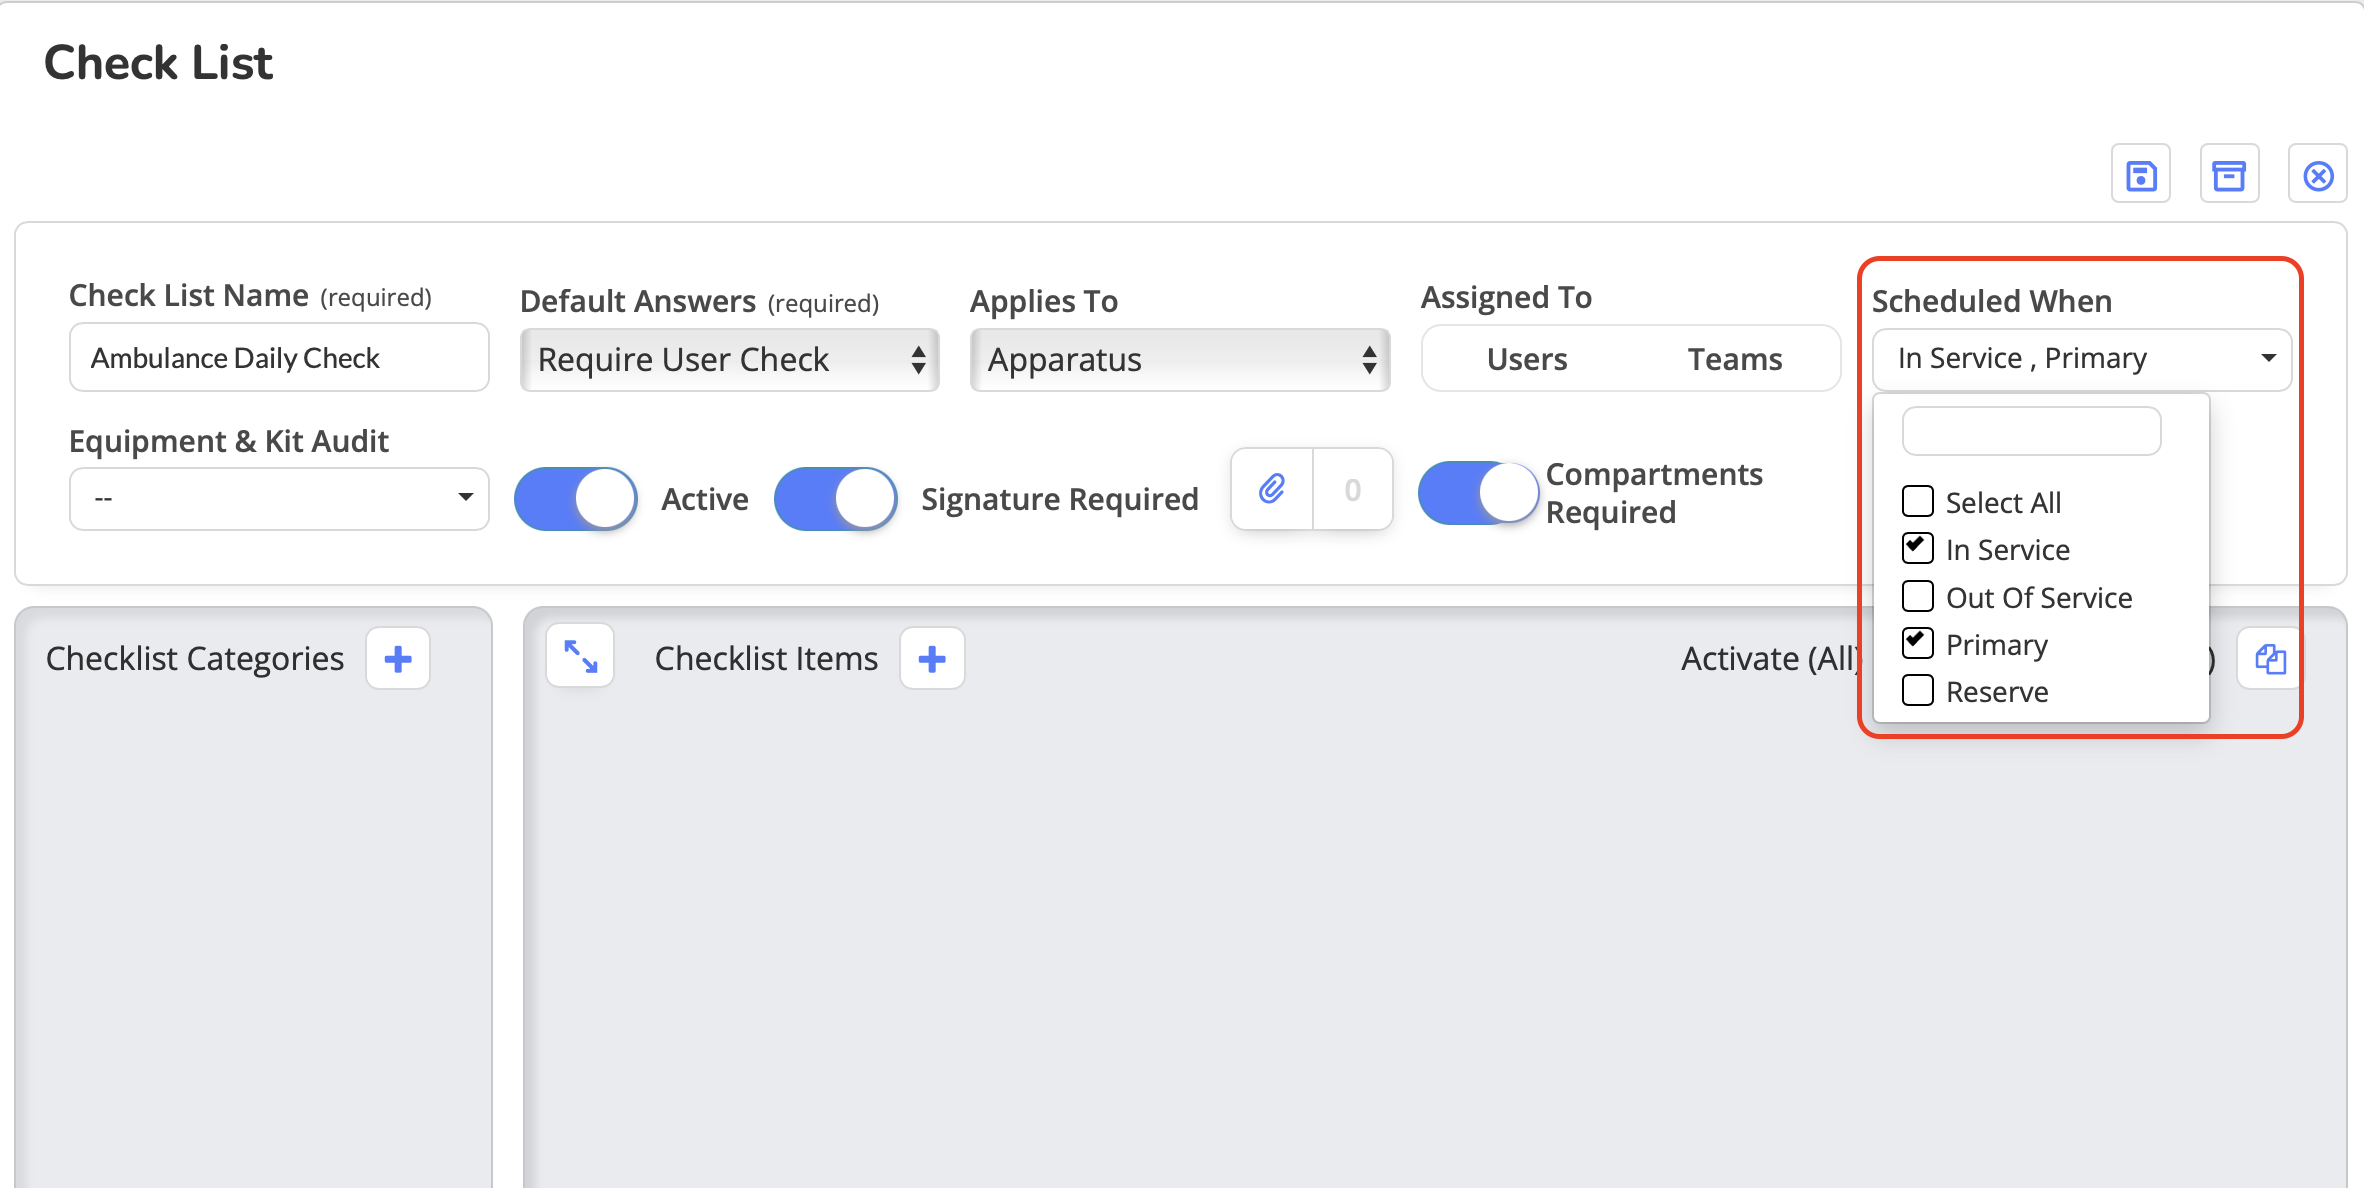This screenshot has width=2364, height=1188.
Task: Uncheck the Primary checkbox
Action: [1918, 643]
